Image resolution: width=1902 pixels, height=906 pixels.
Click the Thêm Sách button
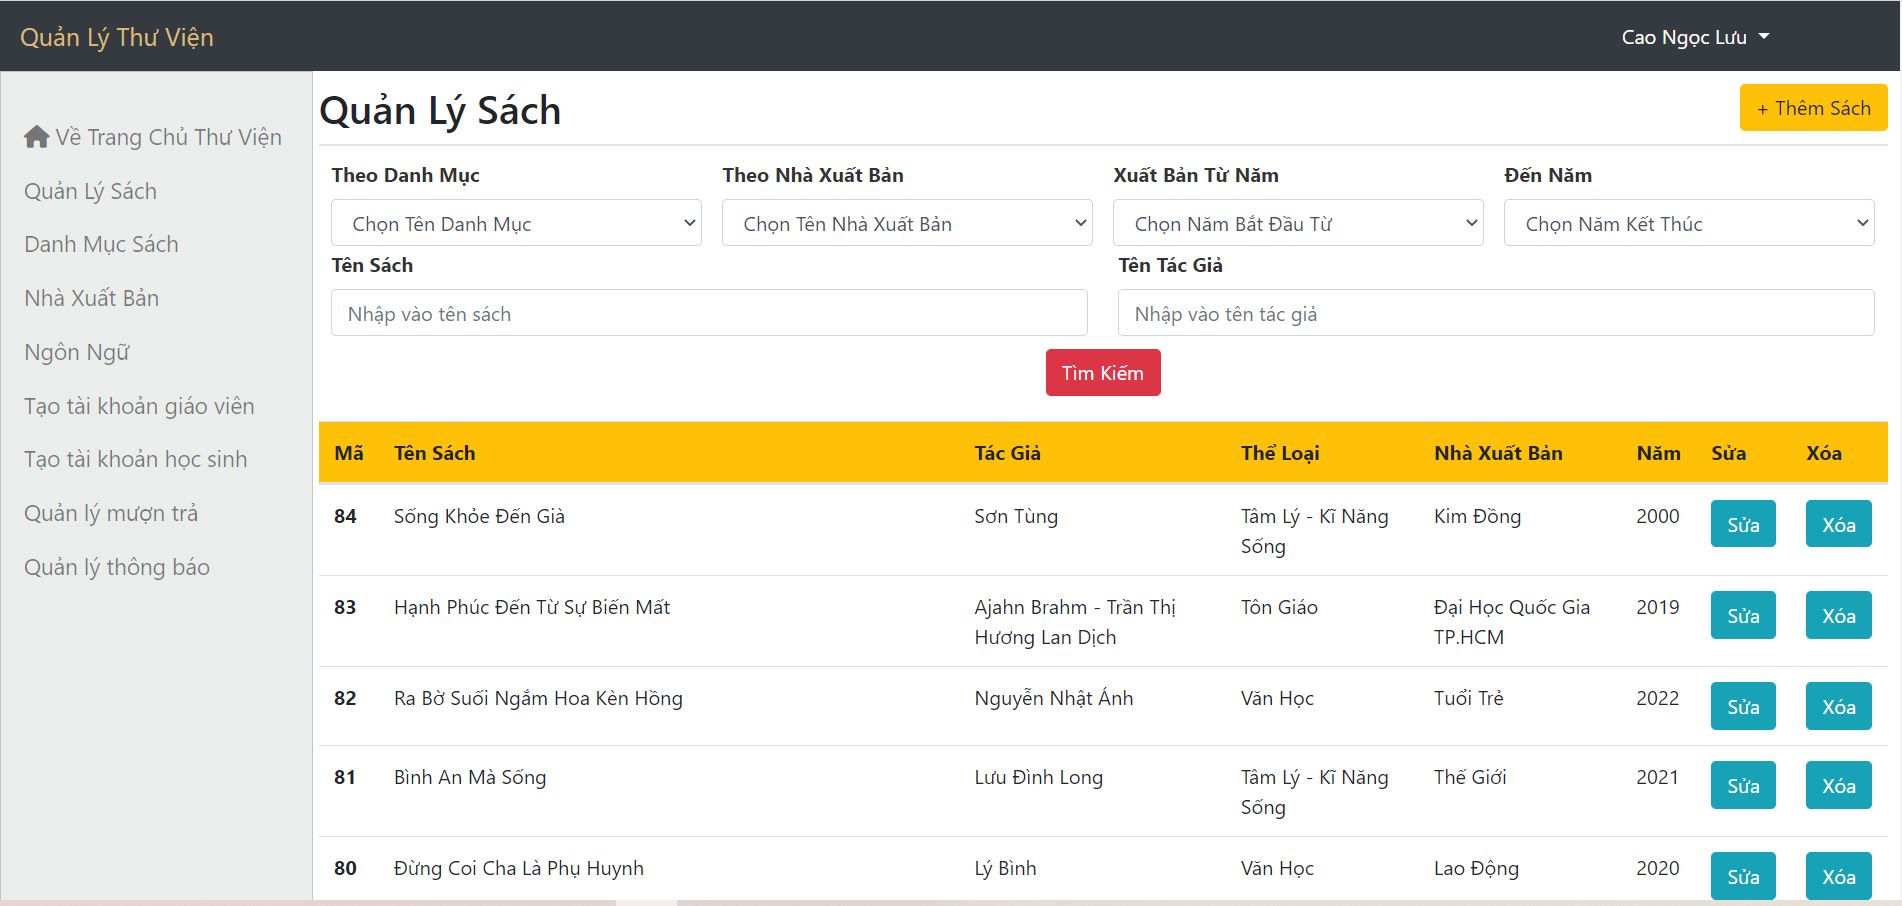(x=1813, y=107)
